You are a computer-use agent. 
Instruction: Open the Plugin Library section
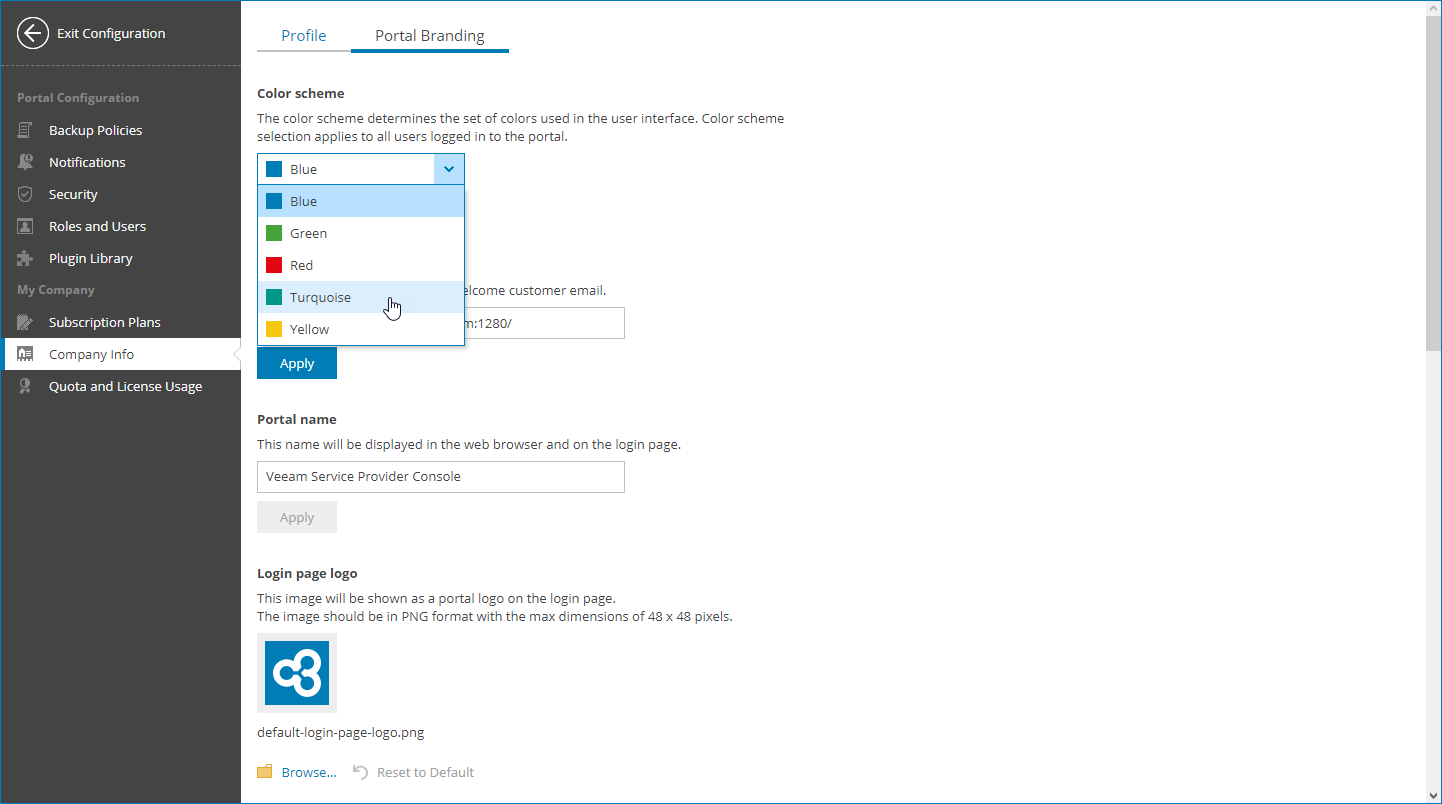[x=91, y=258]
